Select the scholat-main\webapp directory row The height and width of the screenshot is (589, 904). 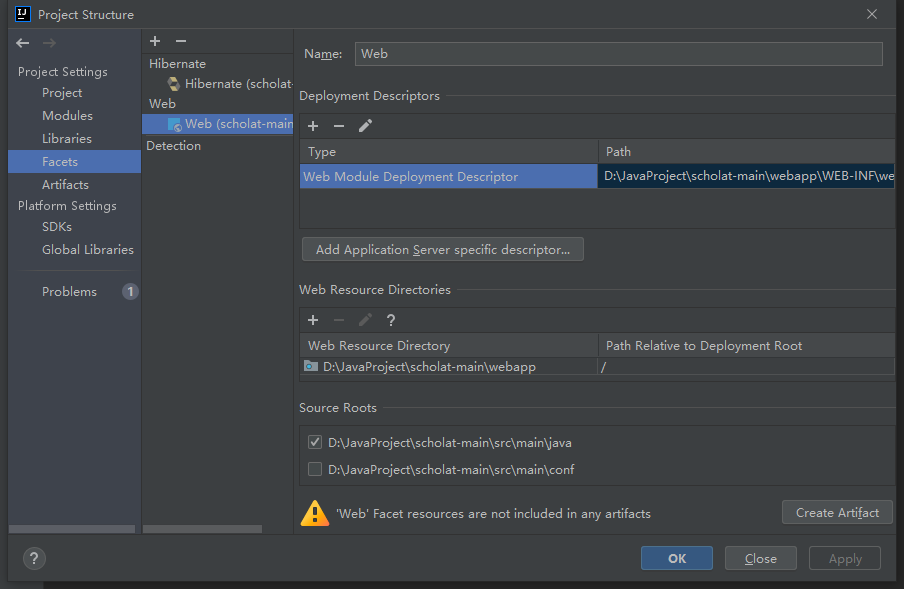click(x=449, y=367)
